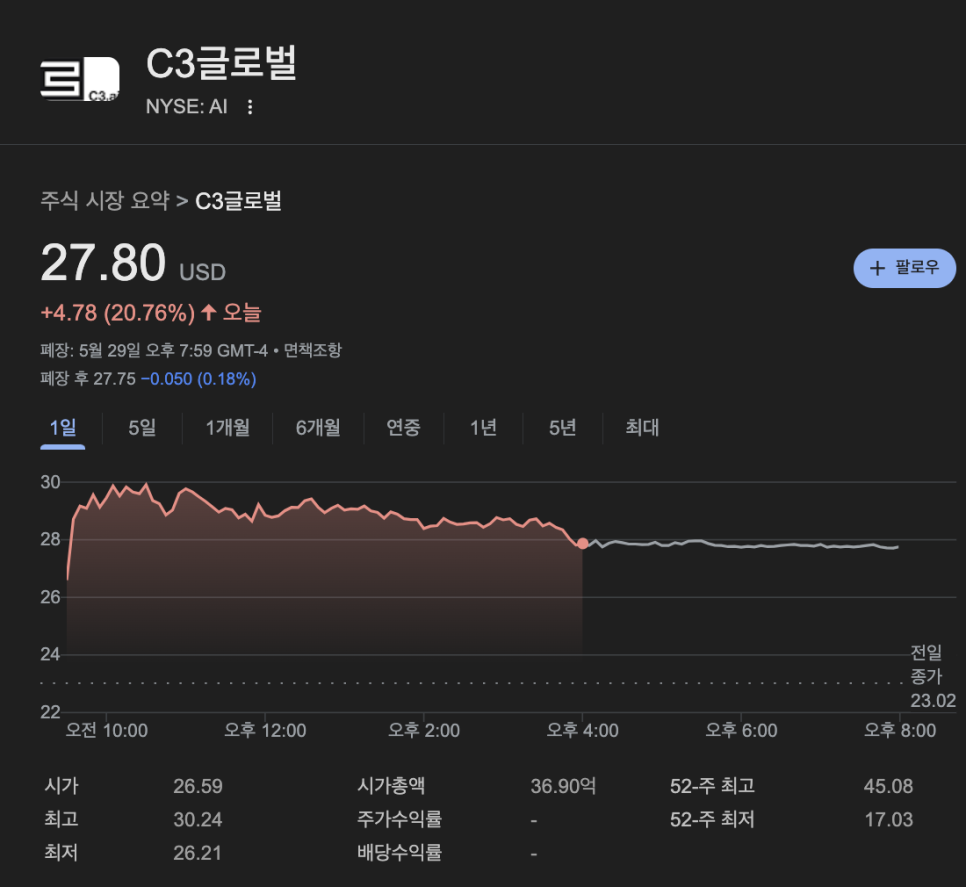
Task: Click the 최저 value 26.21
Action: coord(197,853)
